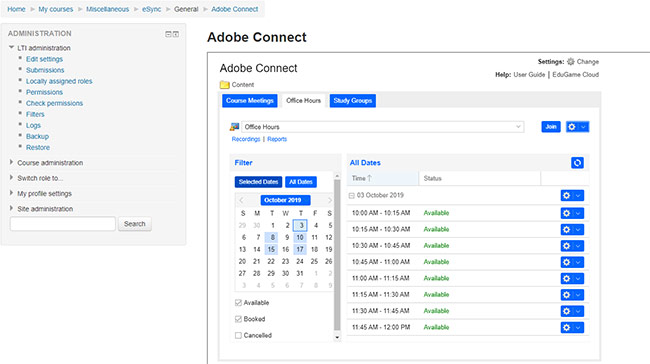Select October 10 in the calendar
This screenshot has height=364, width=650.
pos(300,238)
